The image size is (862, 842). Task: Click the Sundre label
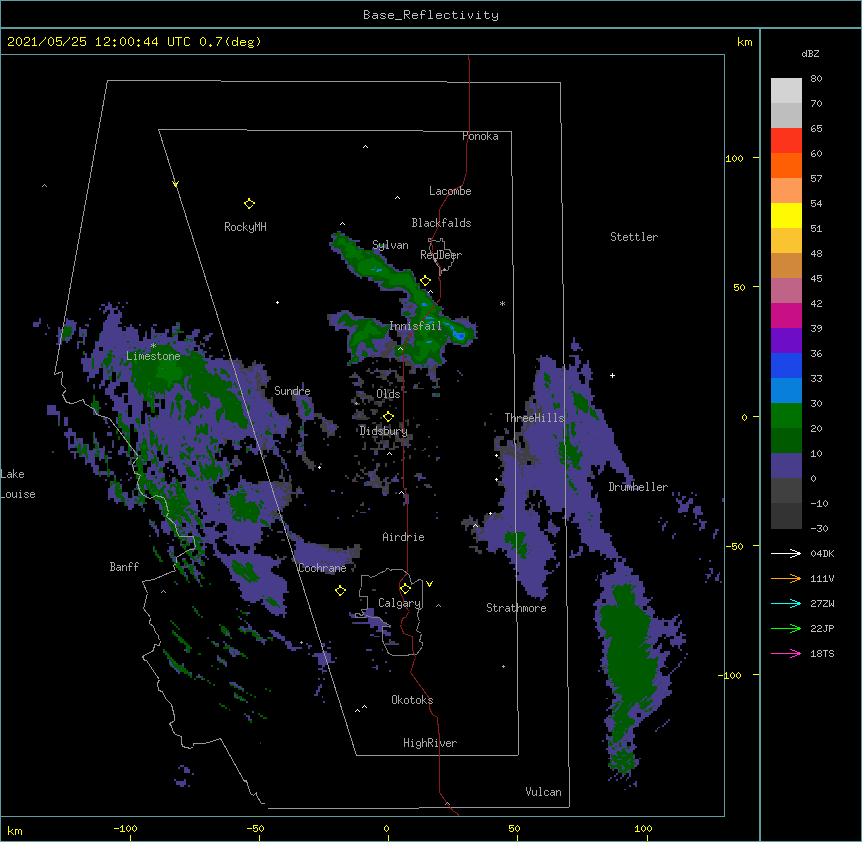(x=292, y=391)
